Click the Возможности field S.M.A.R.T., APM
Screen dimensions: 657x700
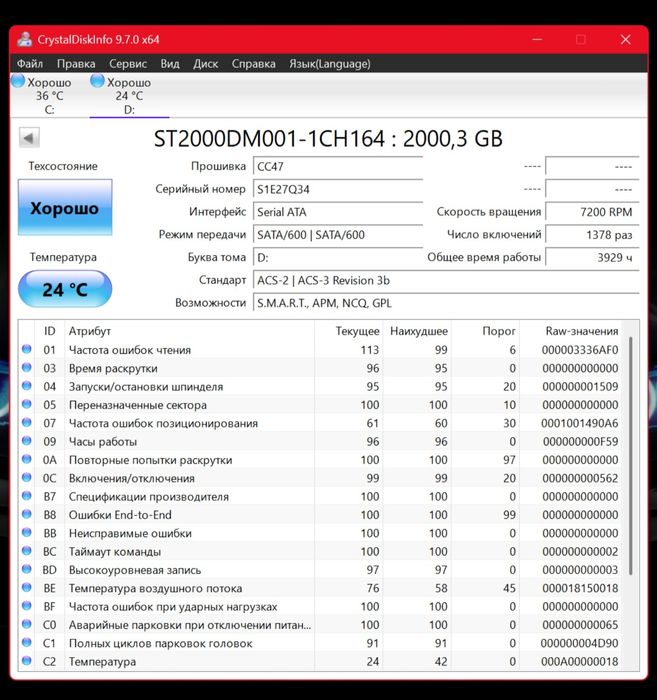(x=446, y=303)
